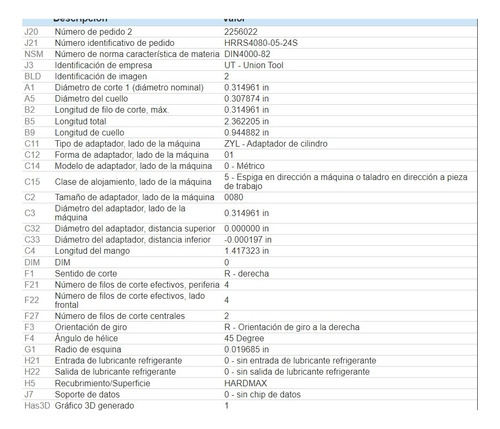Click 'Longitud de cuello' description
Viewport: 500px width, 429px height.
89,133
